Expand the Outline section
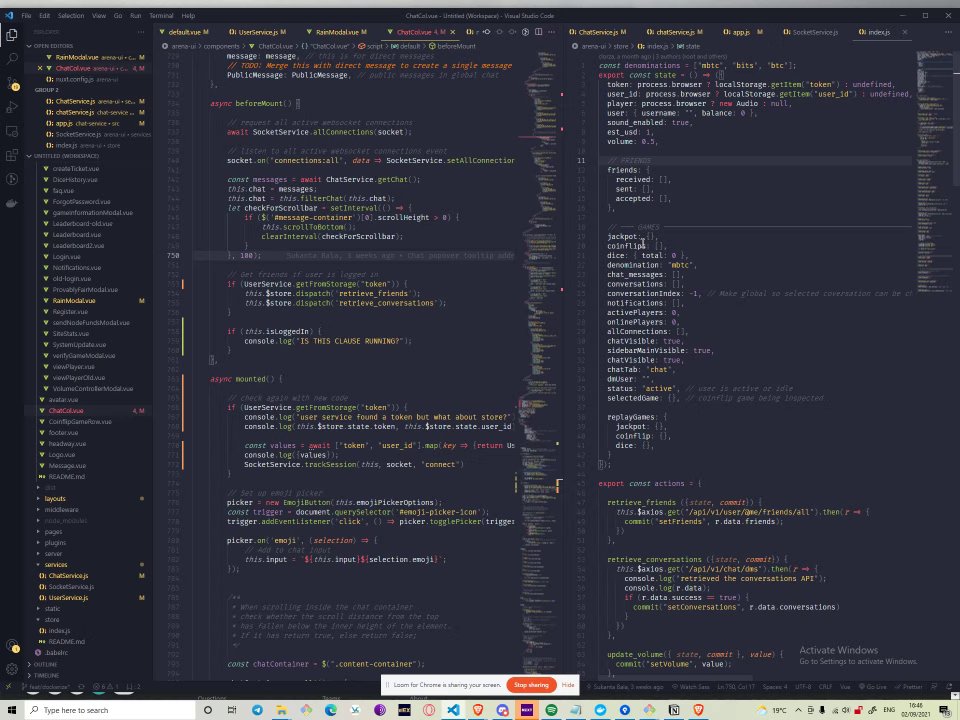 [45, 664]
